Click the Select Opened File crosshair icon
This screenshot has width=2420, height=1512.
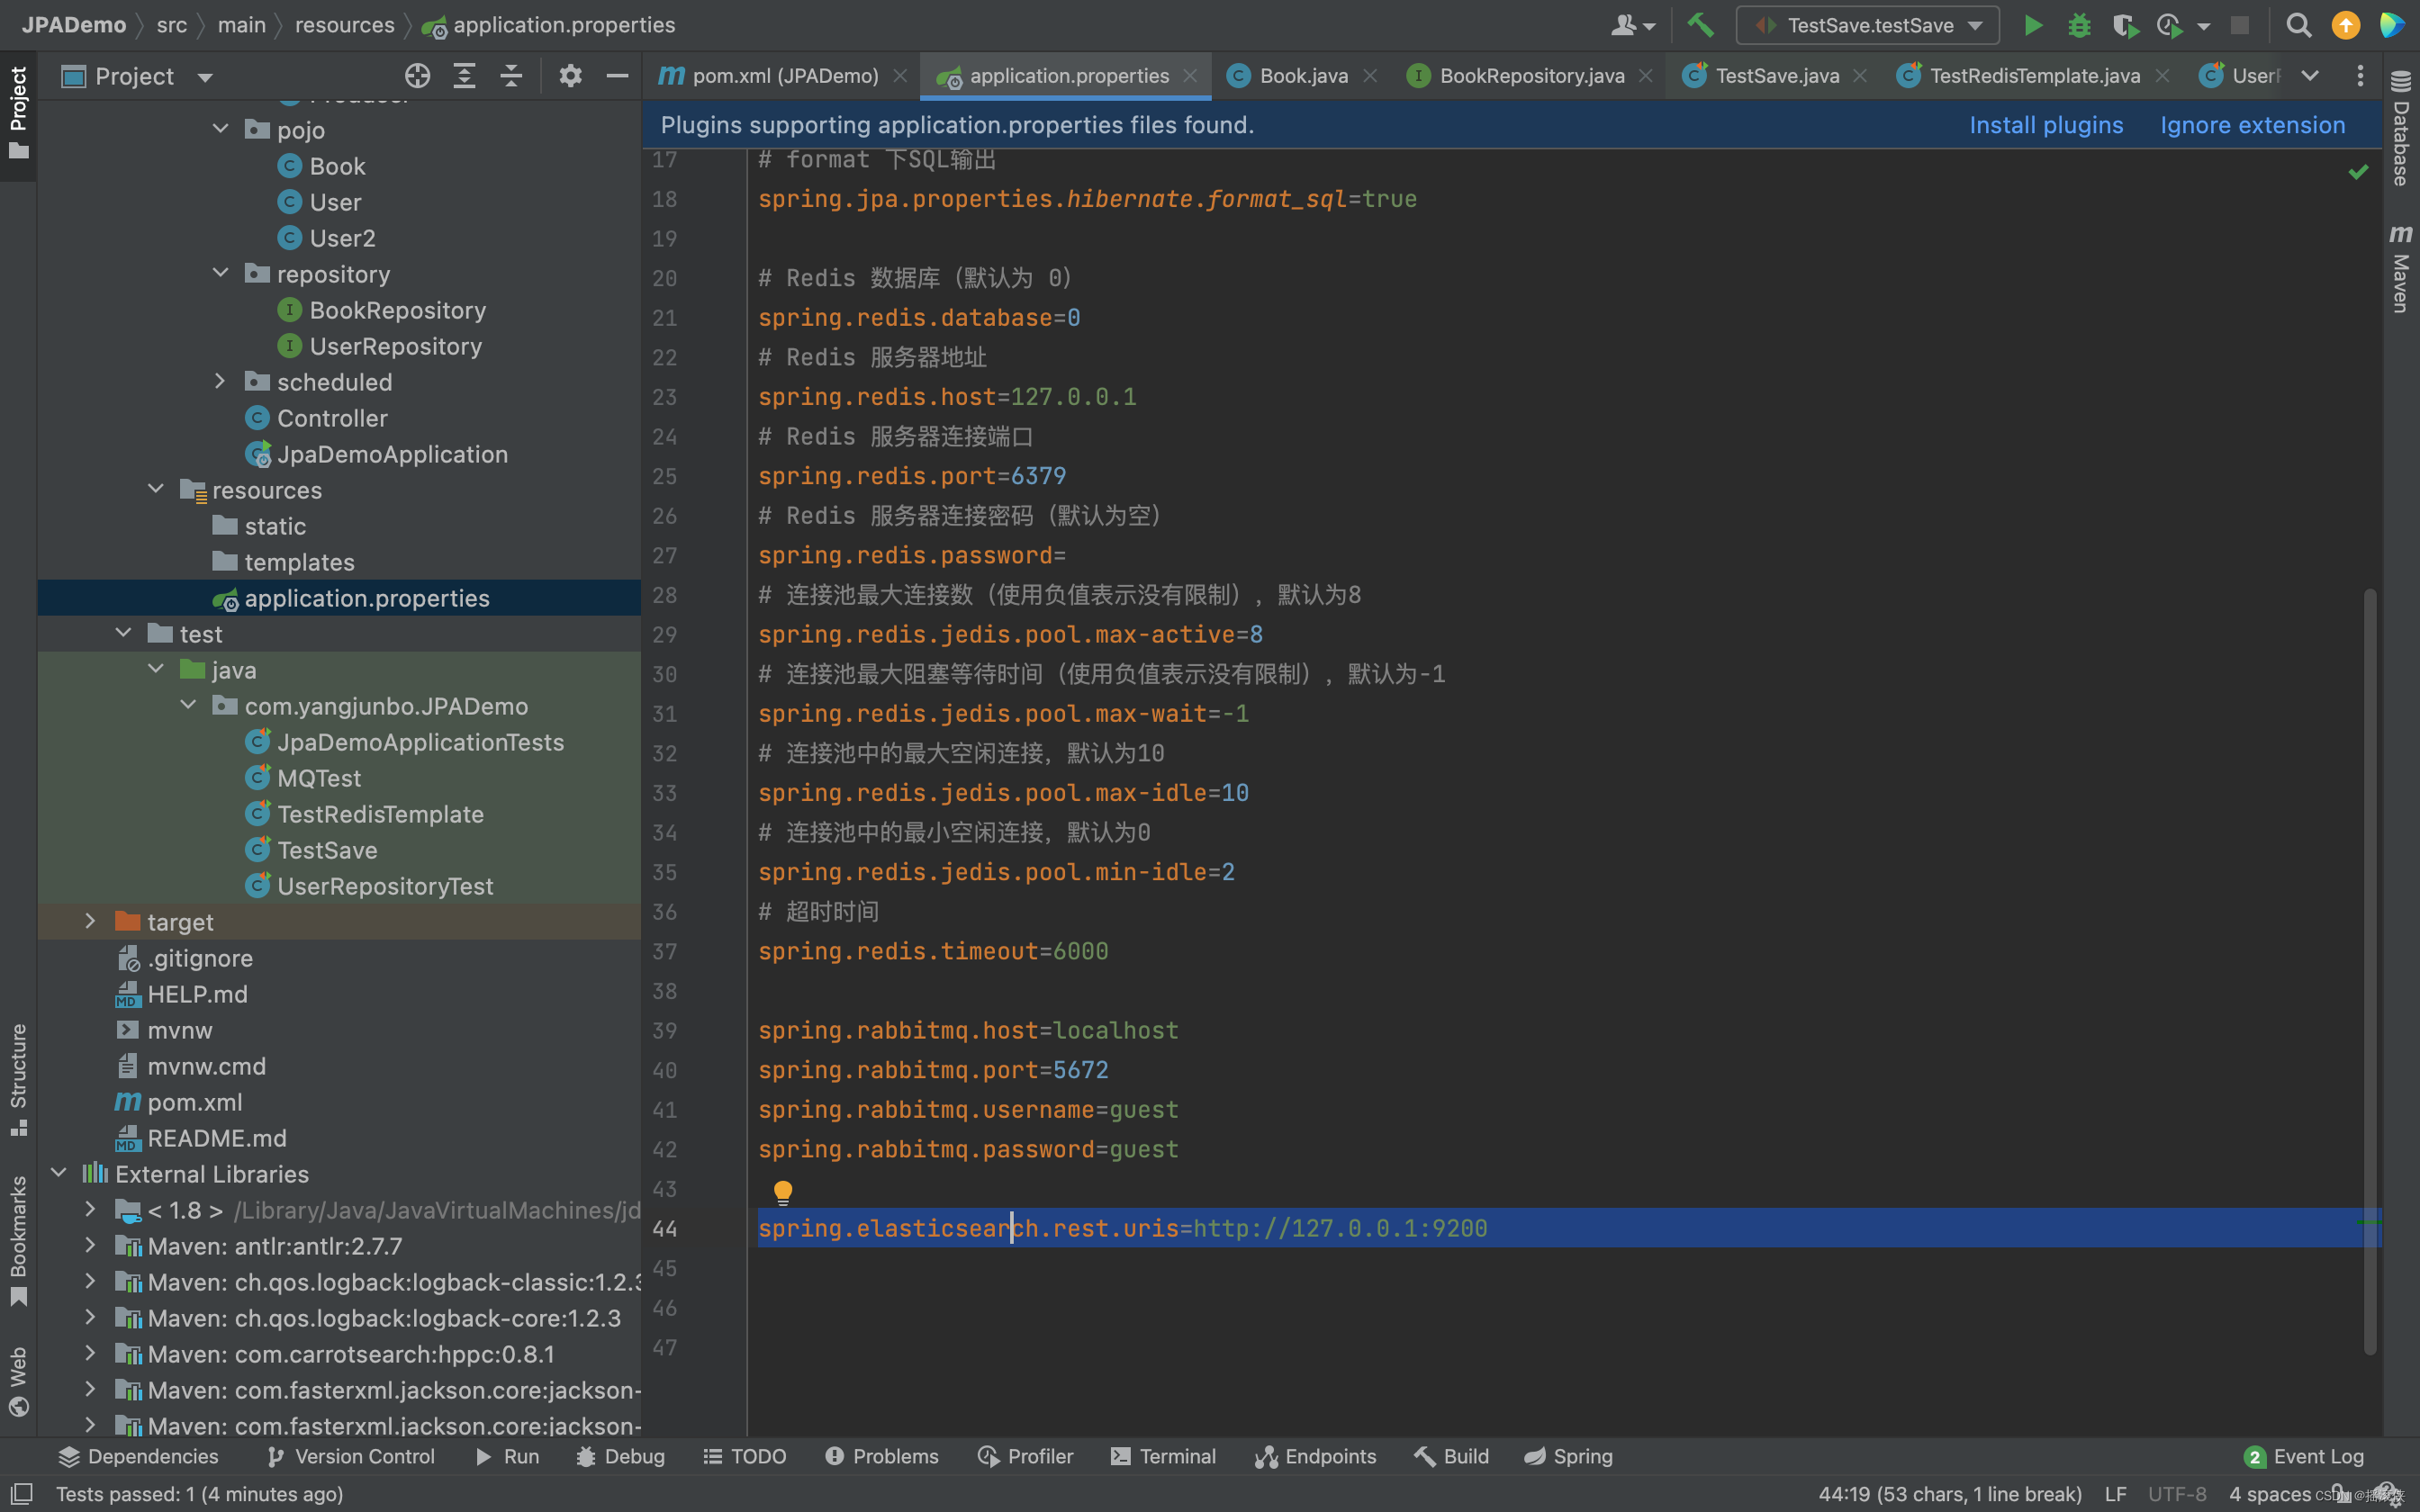point(417,76)
